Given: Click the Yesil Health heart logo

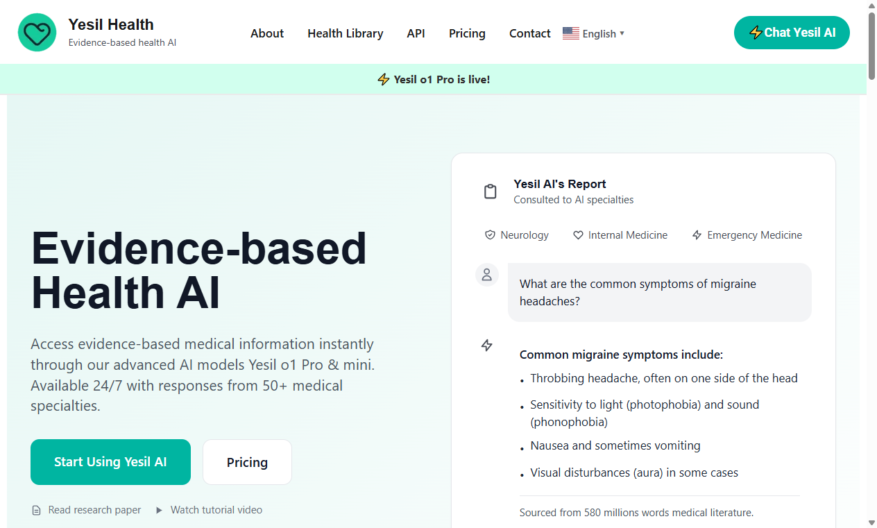Looking at the screenshot, I should pyautogui.click(x=37, y=32).
